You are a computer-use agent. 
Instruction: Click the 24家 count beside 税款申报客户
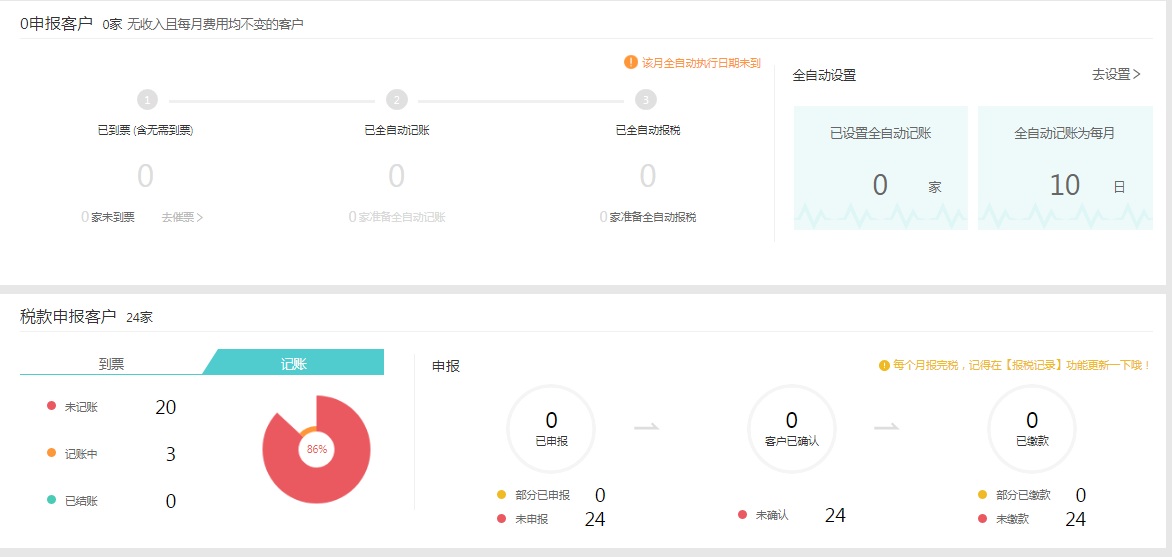(140, 318)
